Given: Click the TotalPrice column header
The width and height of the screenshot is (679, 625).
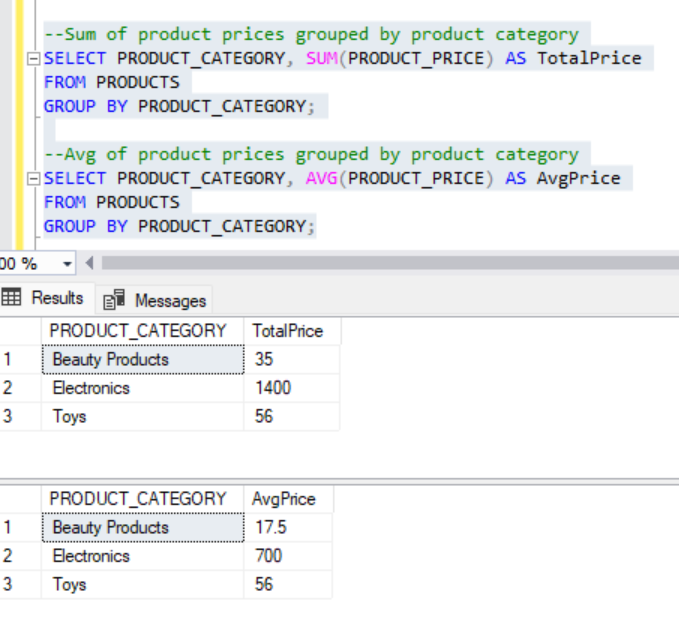Looking at the screenshot, I should (x=288, y=331).
